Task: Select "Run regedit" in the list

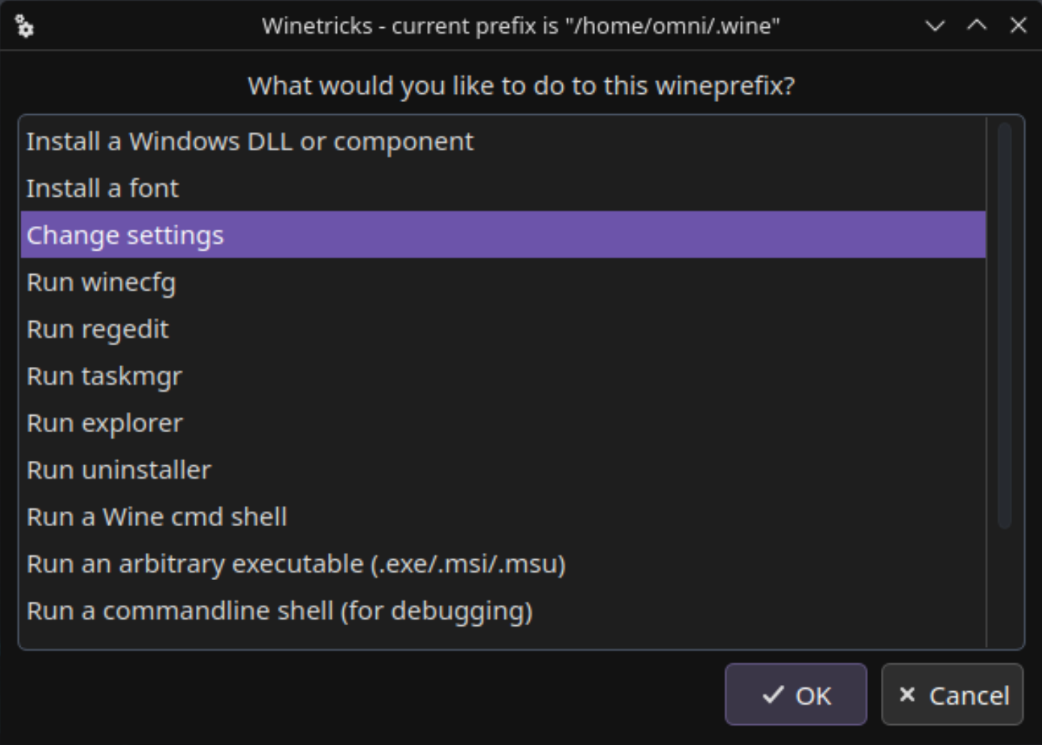Action: tap(98, 330)
